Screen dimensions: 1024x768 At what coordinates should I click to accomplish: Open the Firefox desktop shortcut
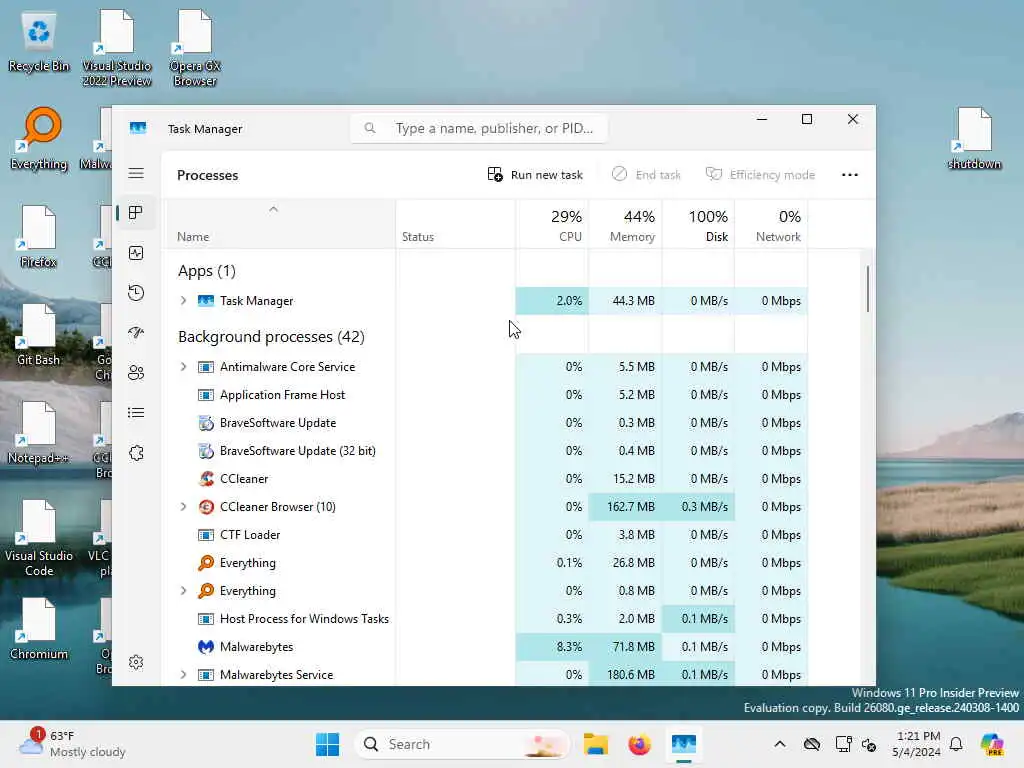(x=39, y=237)
